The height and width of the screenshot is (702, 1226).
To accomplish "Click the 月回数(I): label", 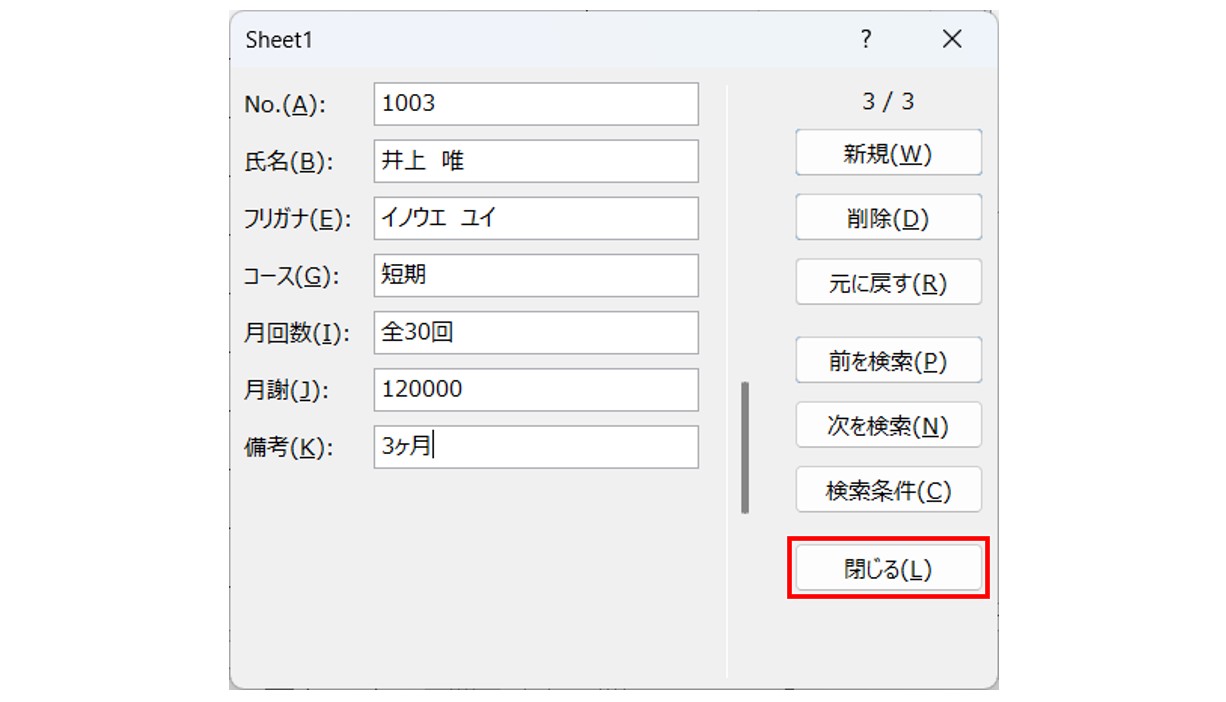I will point(298,333).
